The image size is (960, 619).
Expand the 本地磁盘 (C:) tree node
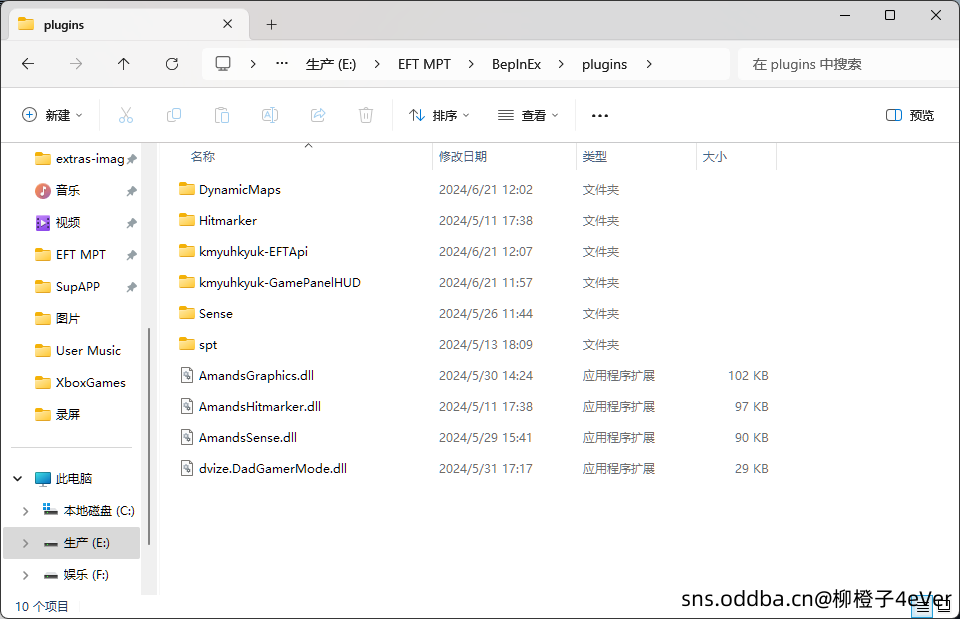(25, 511)
